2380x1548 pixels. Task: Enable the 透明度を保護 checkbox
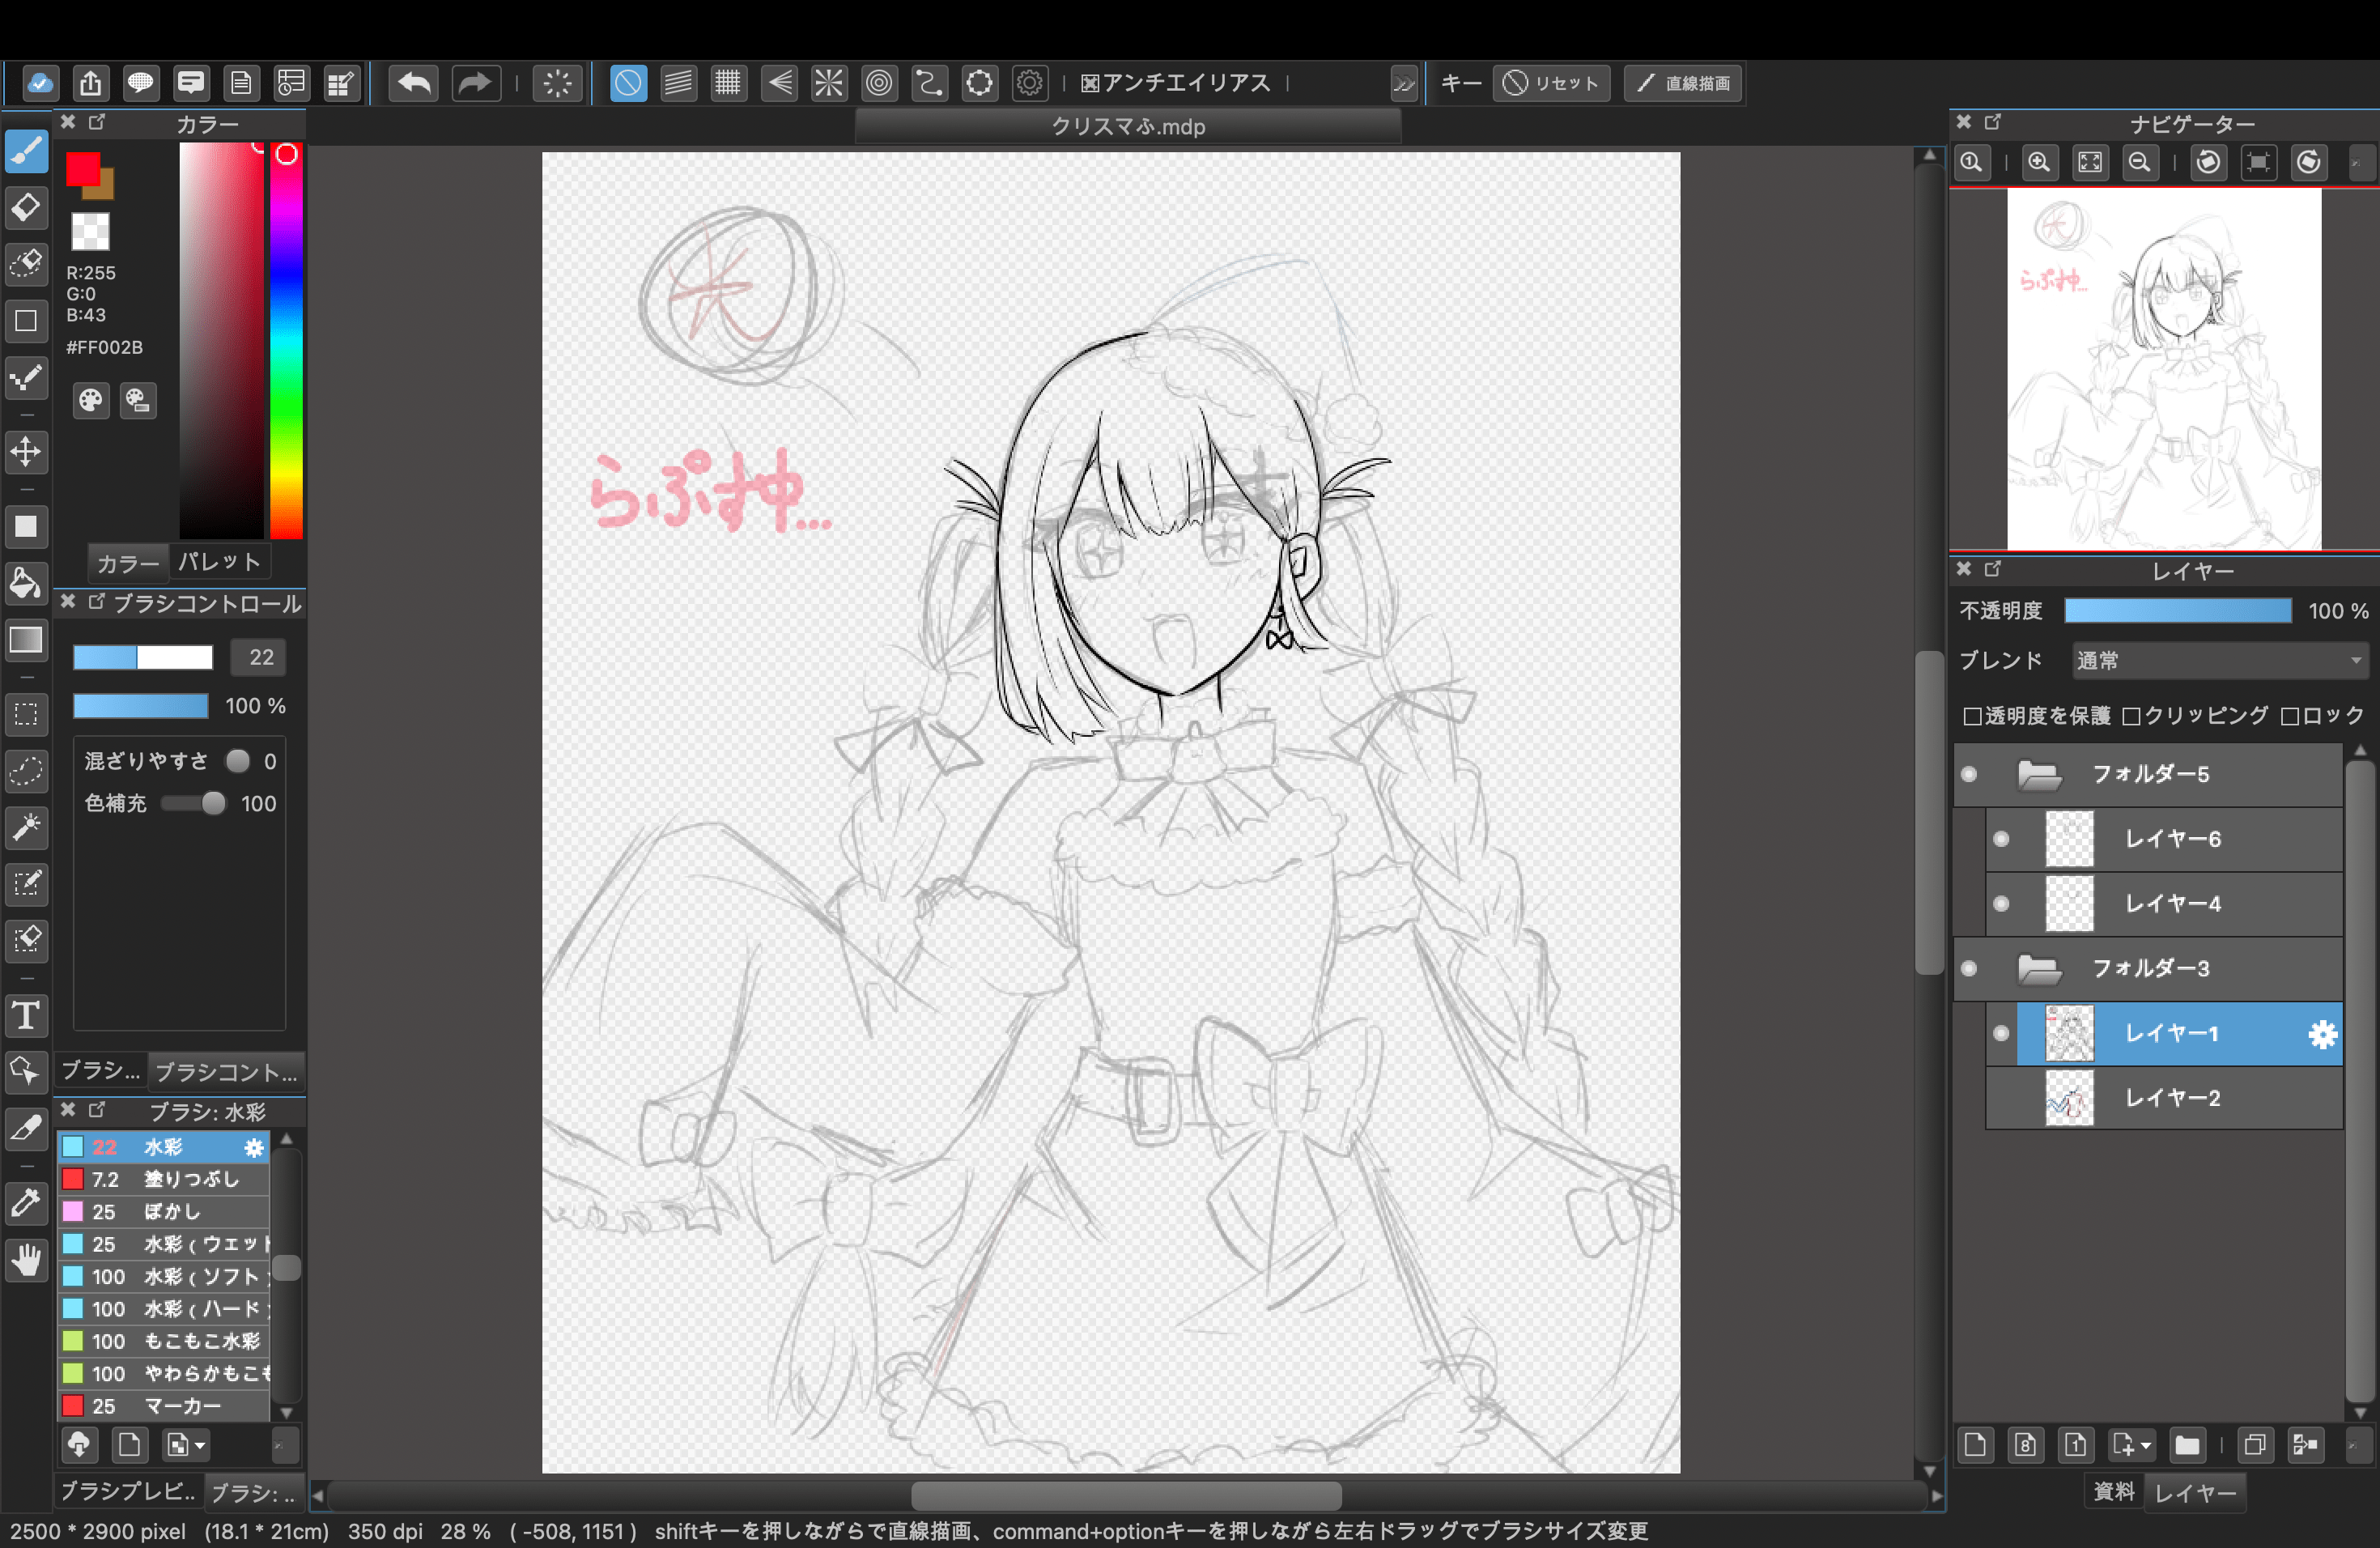tap(1972, 716)
